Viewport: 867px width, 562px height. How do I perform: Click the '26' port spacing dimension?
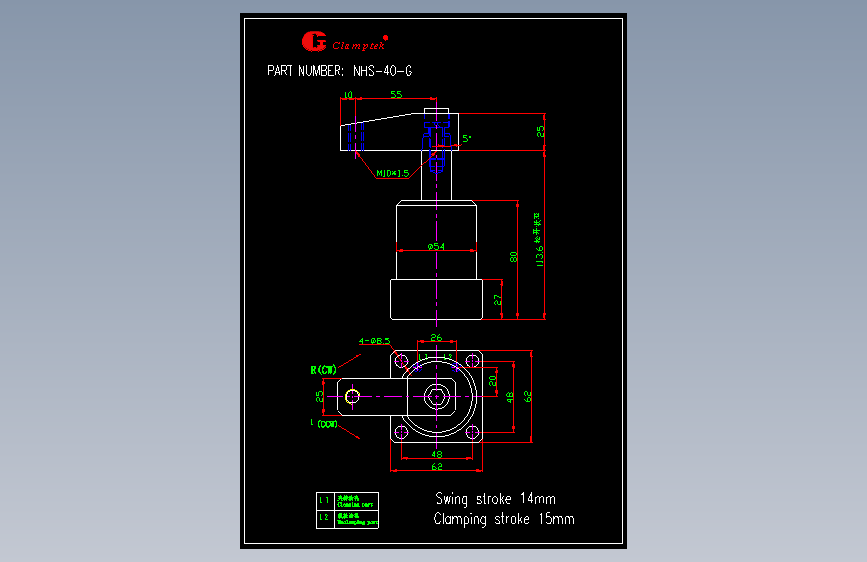click(x=436, y=337)
